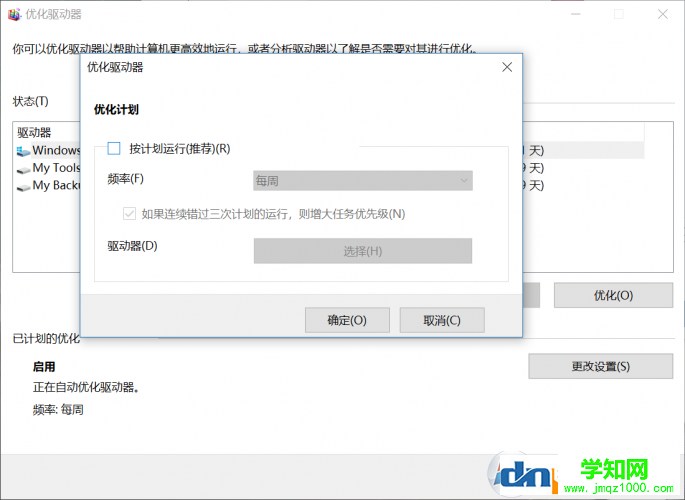Screen dimensions: 685x500
Task: Click the 已计划的优化 section label
Action: (46, 338)
